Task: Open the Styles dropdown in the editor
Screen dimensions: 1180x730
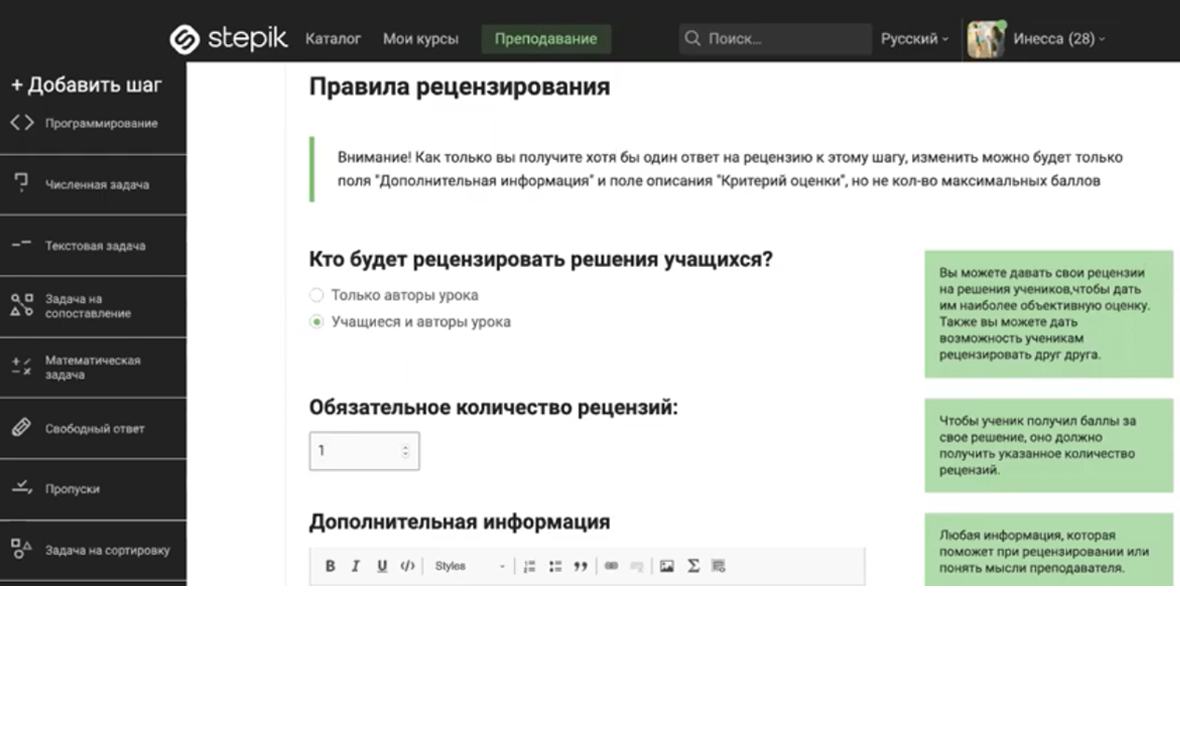Action: click(470, 566)
